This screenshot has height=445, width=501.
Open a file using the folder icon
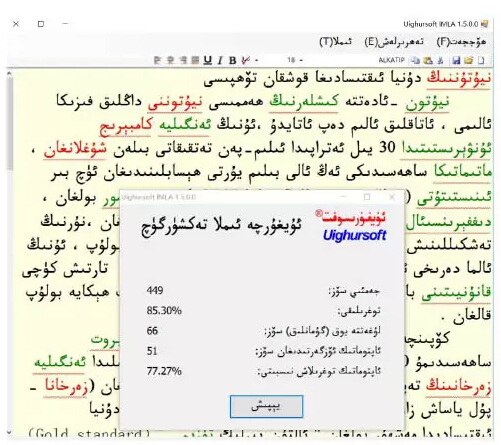click(x=468, y=60)
